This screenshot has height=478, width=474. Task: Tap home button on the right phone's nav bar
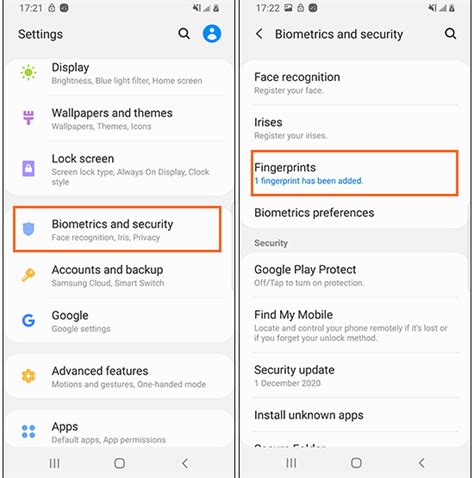356,463
